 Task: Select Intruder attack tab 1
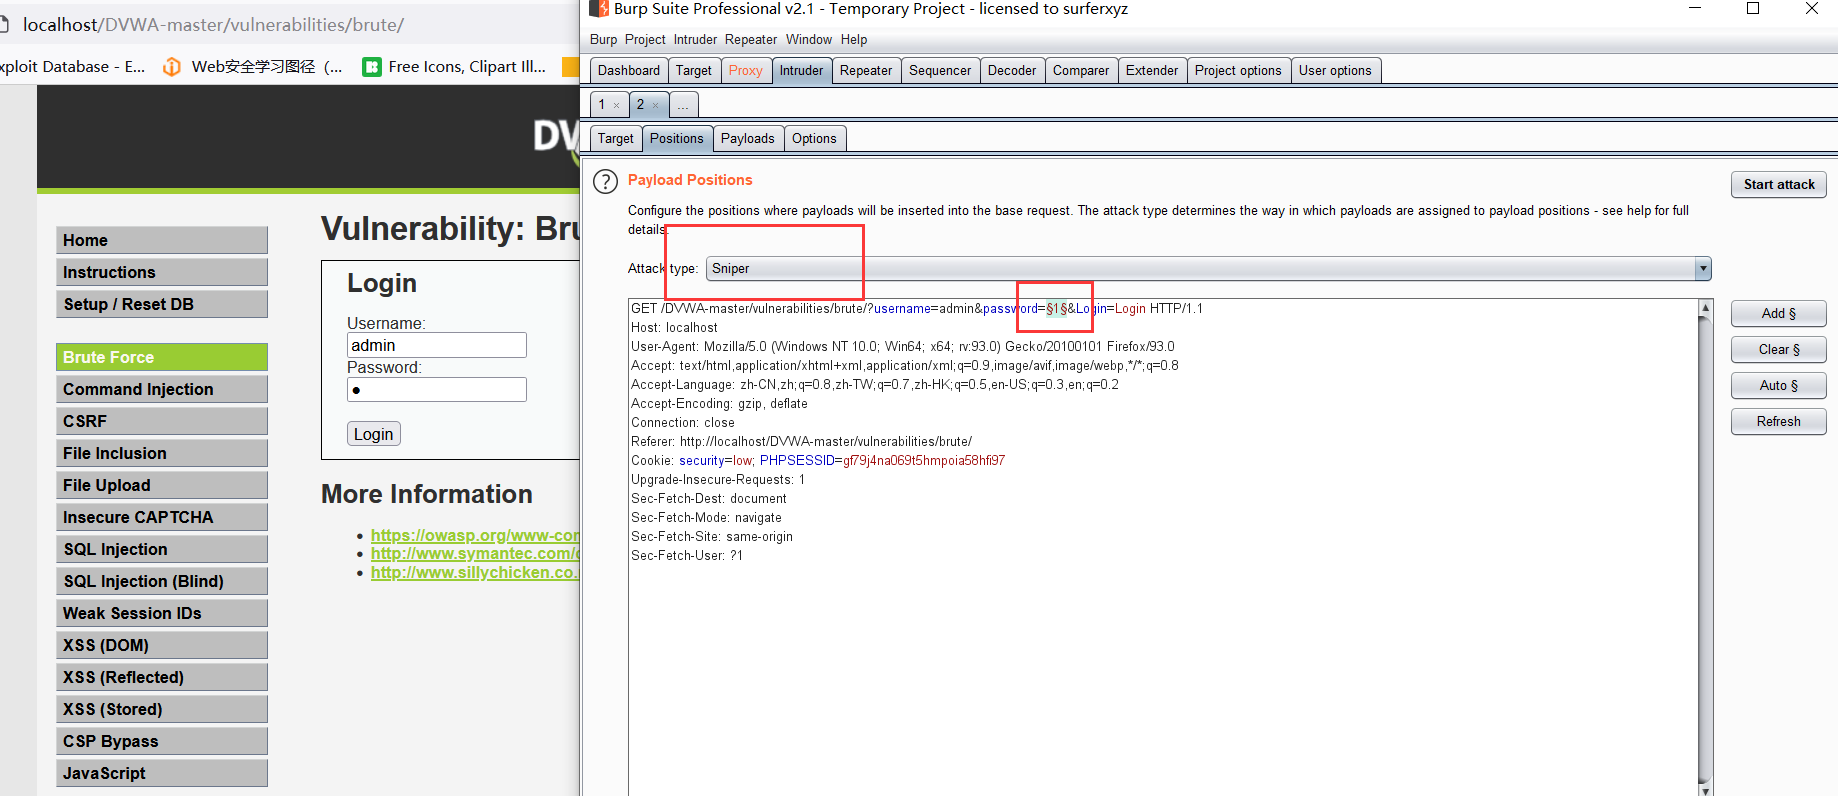[602, 105]
